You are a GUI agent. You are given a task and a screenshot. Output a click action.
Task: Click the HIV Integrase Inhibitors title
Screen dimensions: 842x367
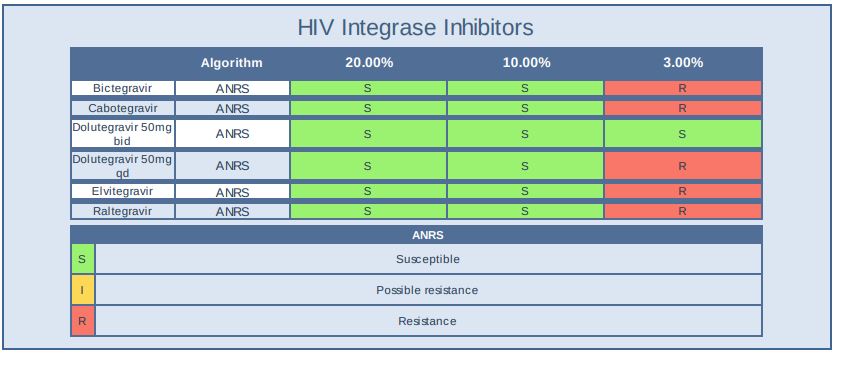[x=416, y=27]
